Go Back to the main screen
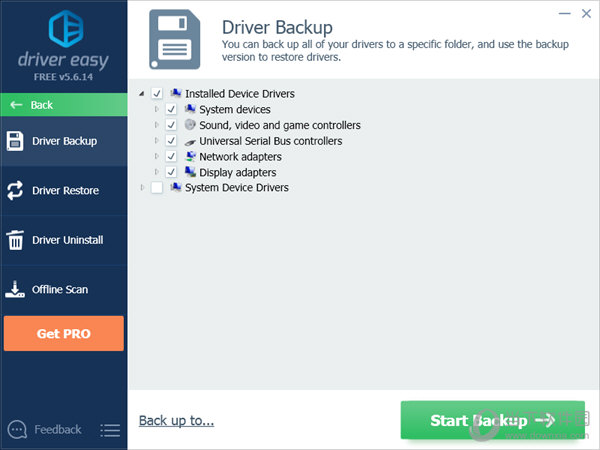Image resolution: width=600 pixels, height=450 pixels. pyautogui.click(x=64, y=104)
